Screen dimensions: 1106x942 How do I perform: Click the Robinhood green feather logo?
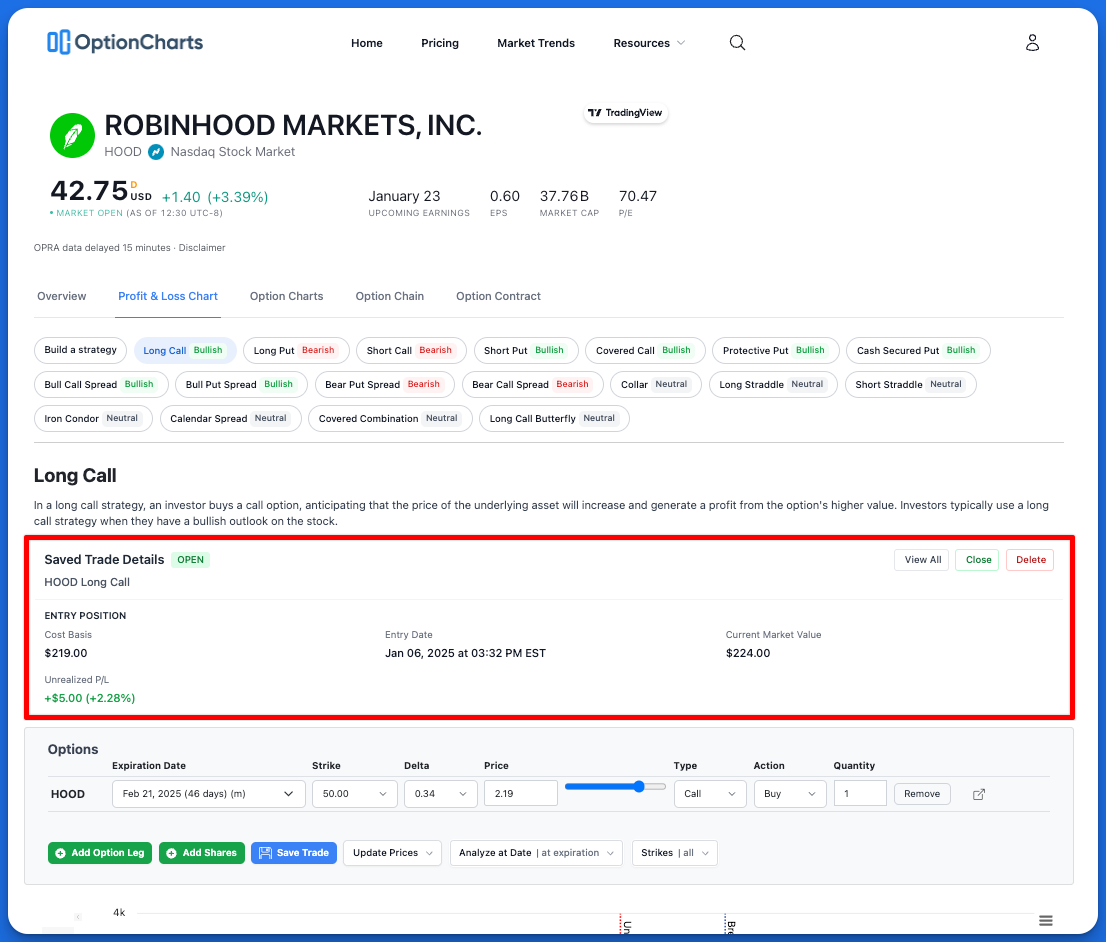coord(72,136)
